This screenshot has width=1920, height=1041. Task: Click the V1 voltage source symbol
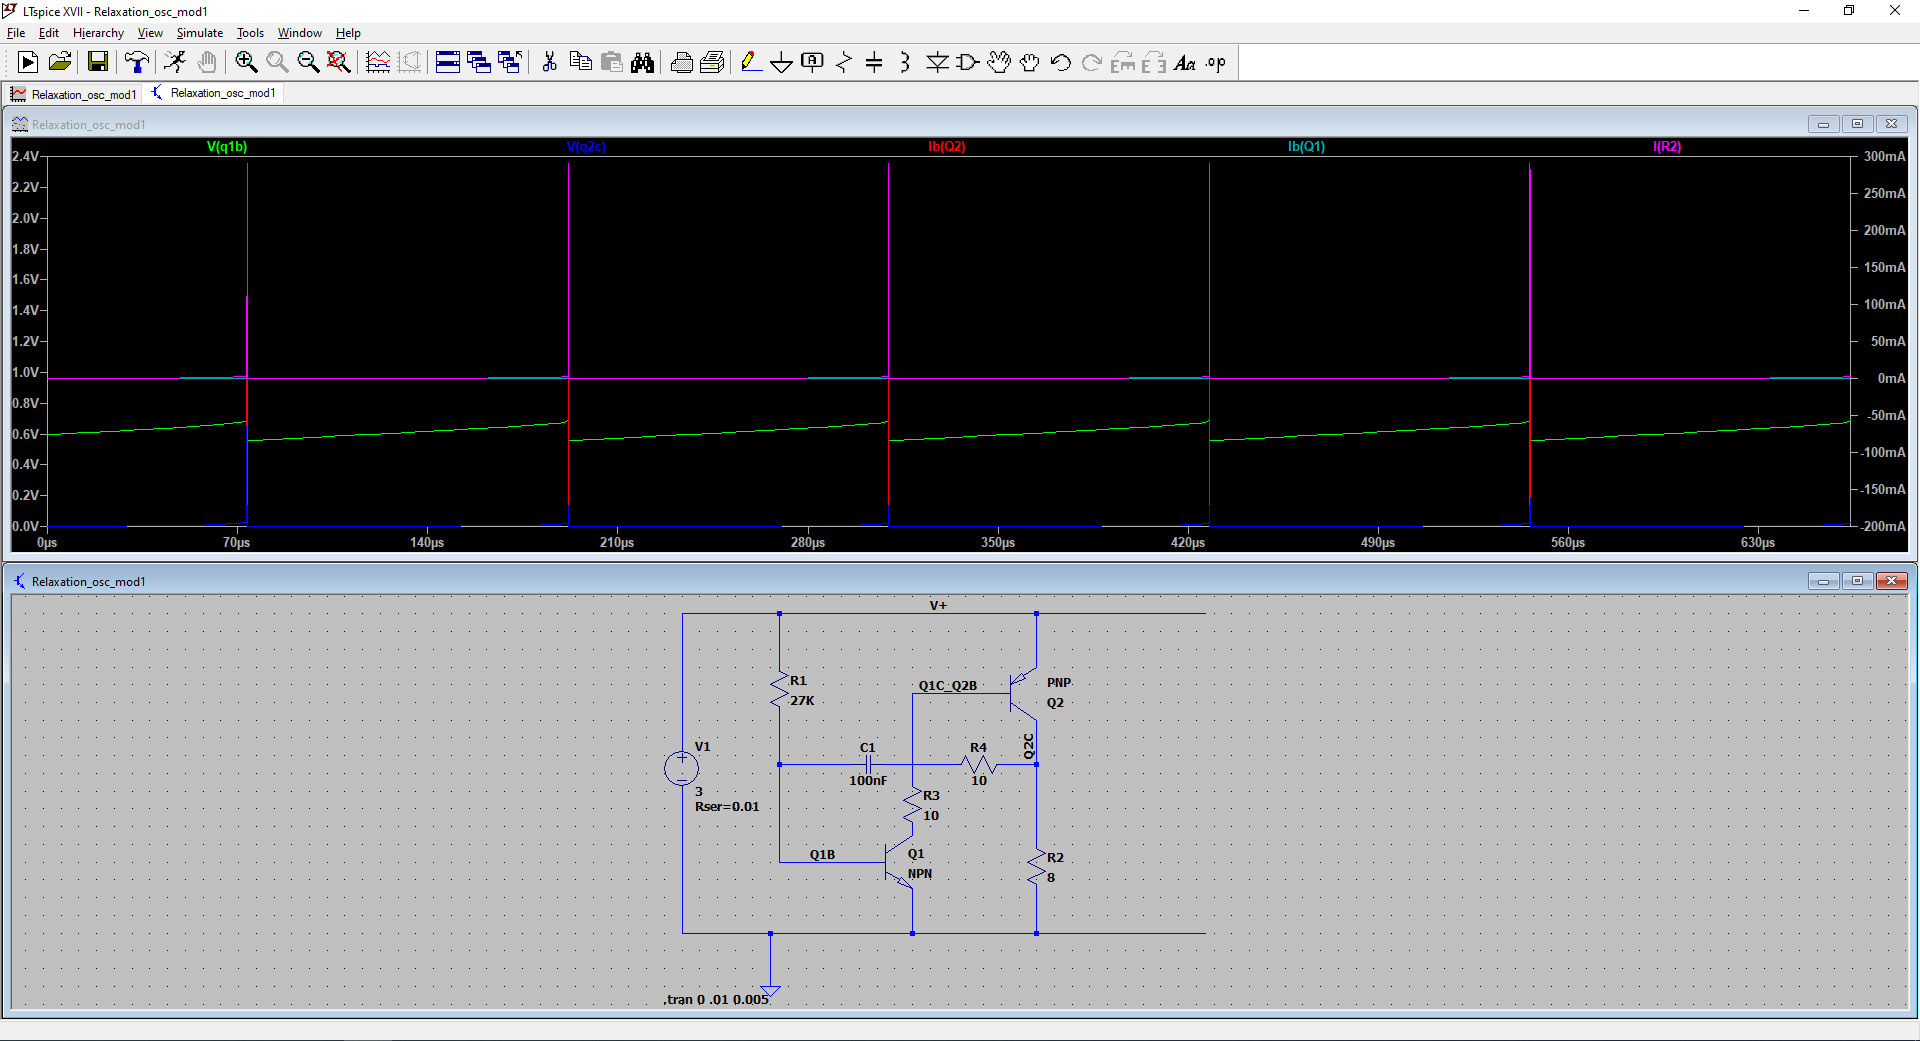[x=682, y=768]
